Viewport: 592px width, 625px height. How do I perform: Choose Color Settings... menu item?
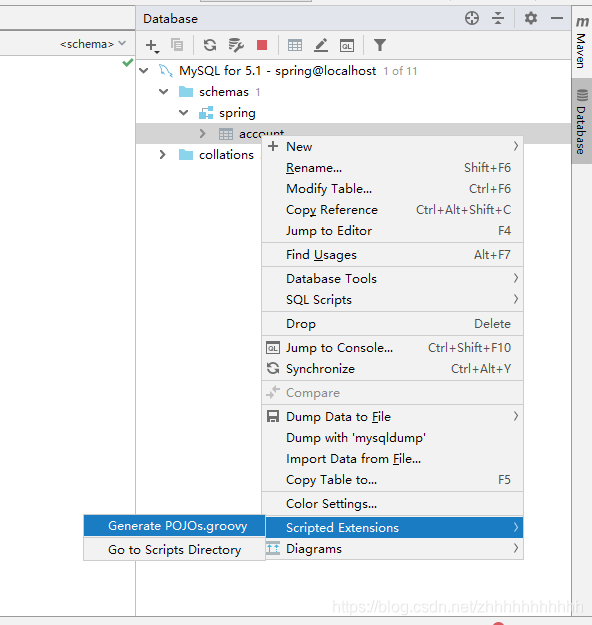point(392,504)
